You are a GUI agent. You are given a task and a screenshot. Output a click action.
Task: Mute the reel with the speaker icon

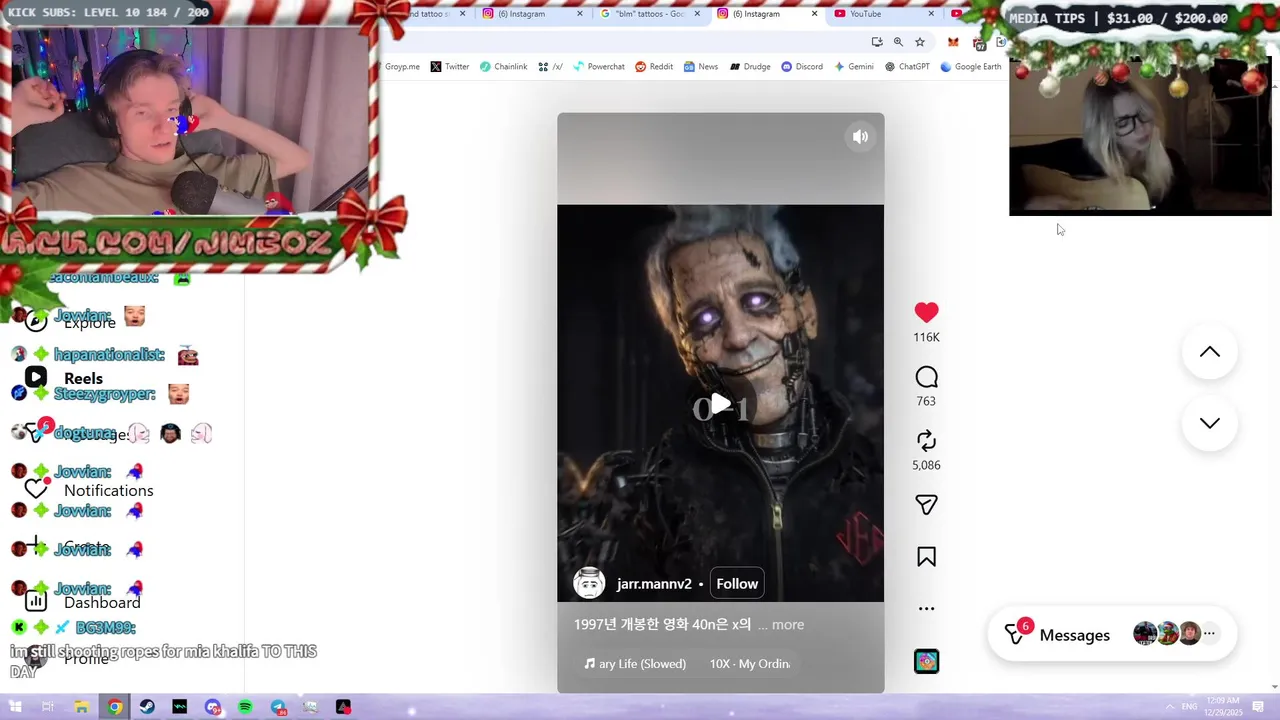pos(860,137)
